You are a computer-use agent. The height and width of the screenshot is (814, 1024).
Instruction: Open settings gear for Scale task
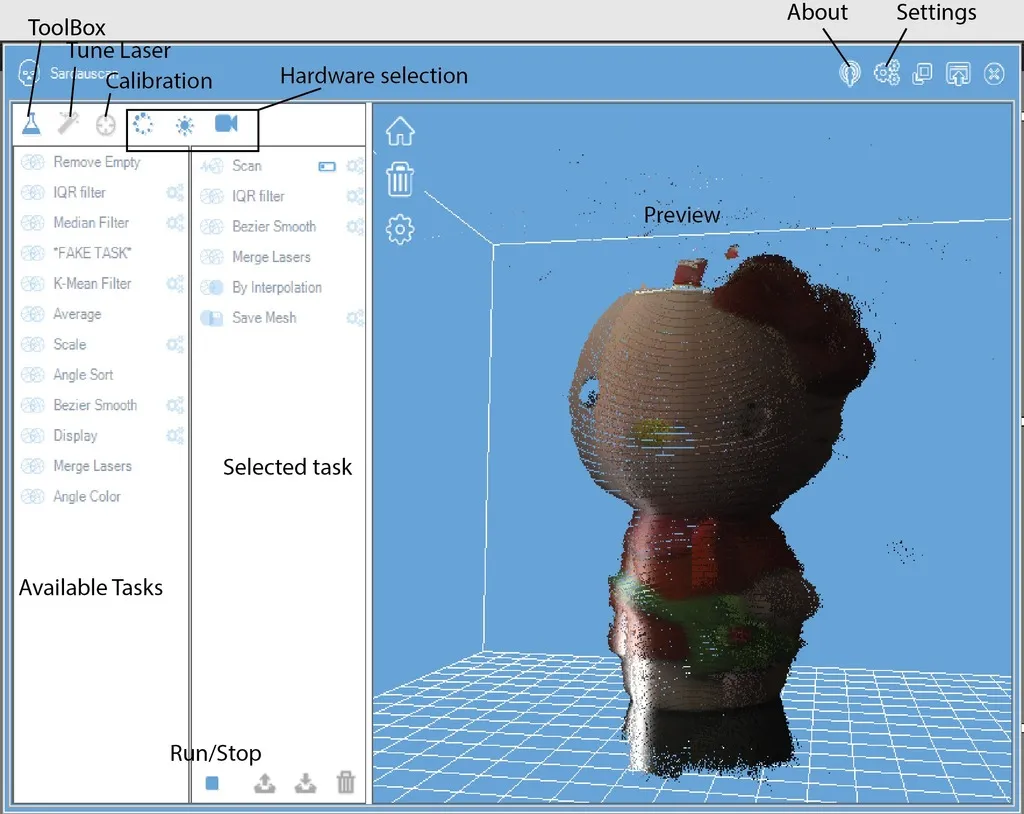(x=174, y=344)
